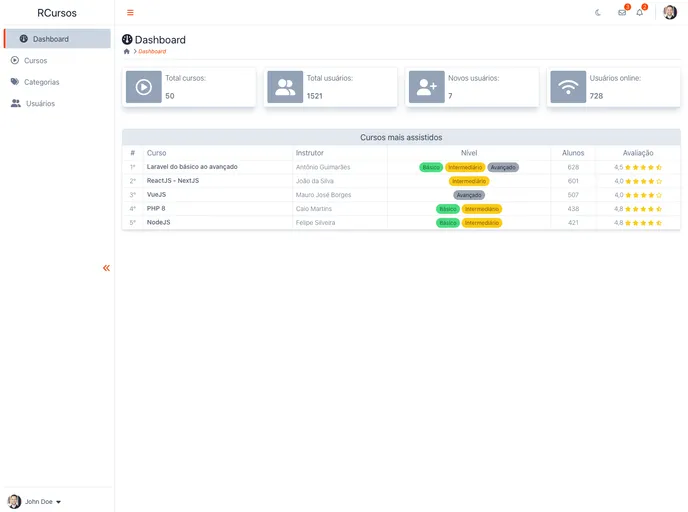Click the Novos usuários add-user icon tile
Image resolution: width=688 pixels, height=512 pixels.
(426, 87)
